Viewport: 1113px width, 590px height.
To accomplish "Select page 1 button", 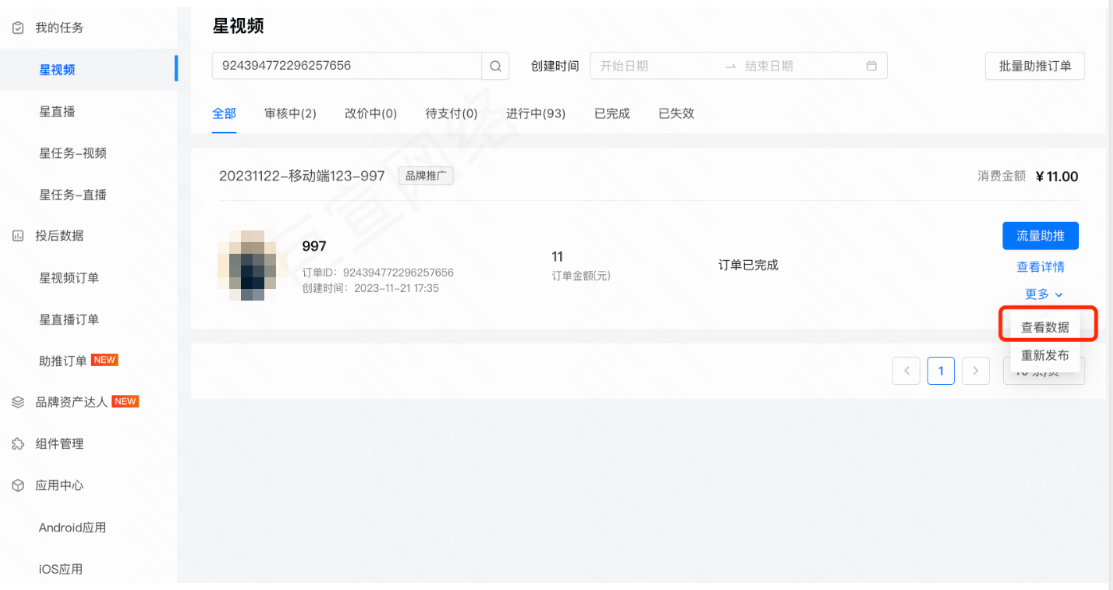I will (941, 371).
